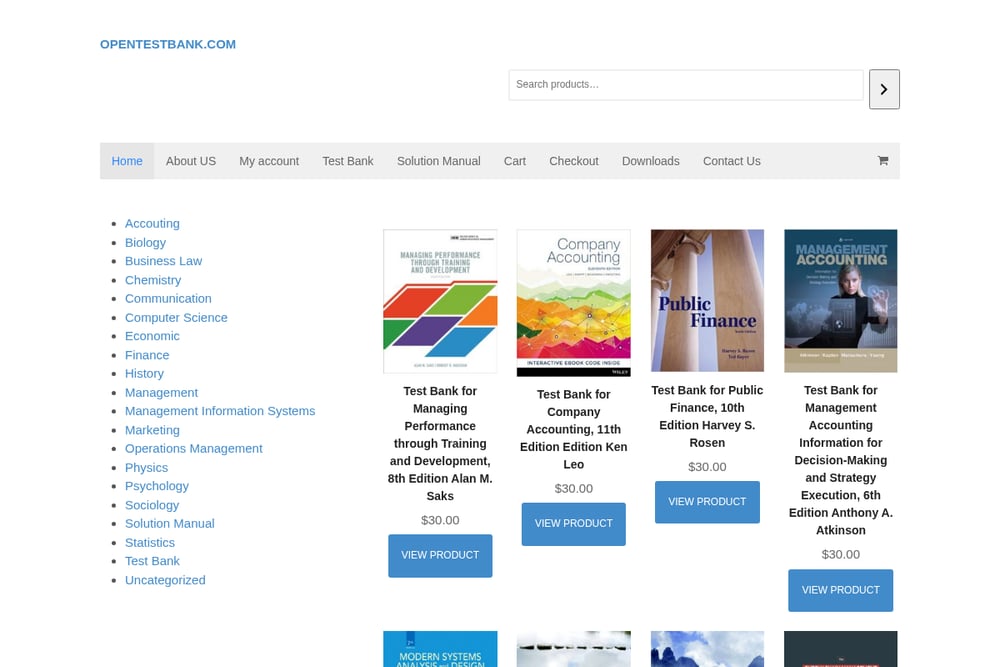Open the About US menu item
The width and height of the screenshot is (1000, 667).
(191, 161)
